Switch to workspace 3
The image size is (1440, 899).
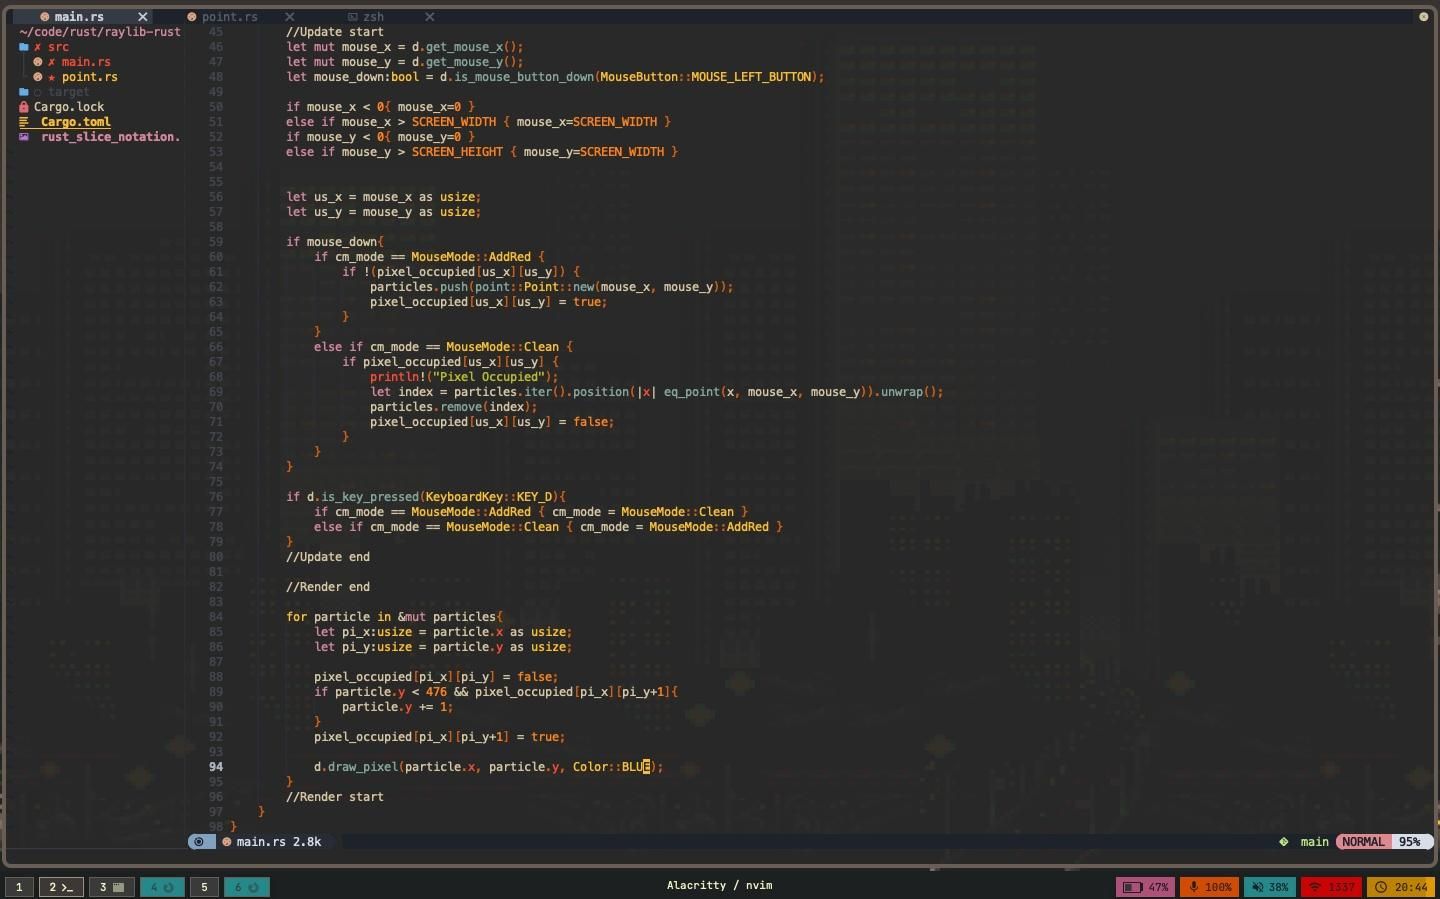click(x=111, y=887)
